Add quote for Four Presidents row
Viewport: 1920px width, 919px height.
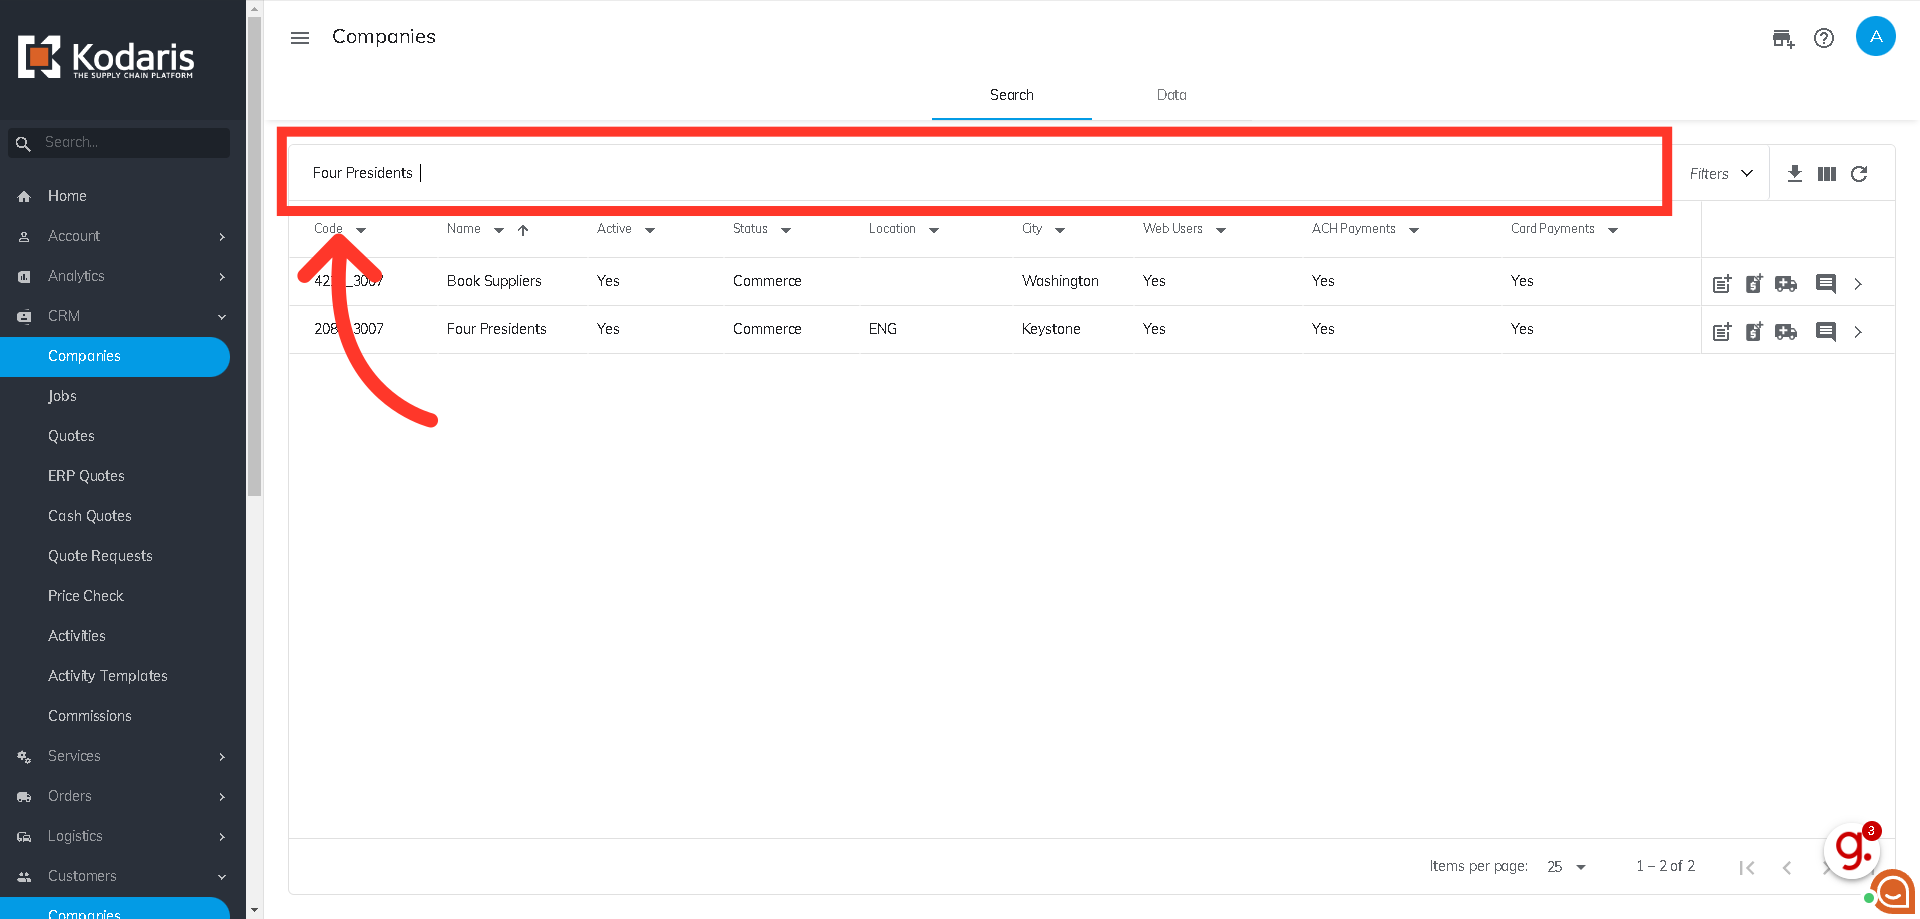pos(1722,331)
